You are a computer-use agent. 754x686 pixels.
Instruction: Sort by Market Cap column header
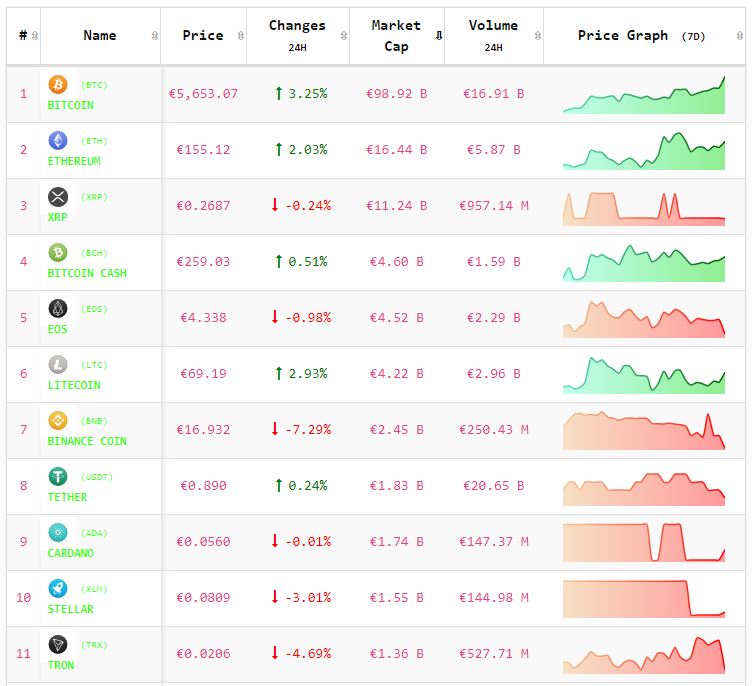coord(396,36)
